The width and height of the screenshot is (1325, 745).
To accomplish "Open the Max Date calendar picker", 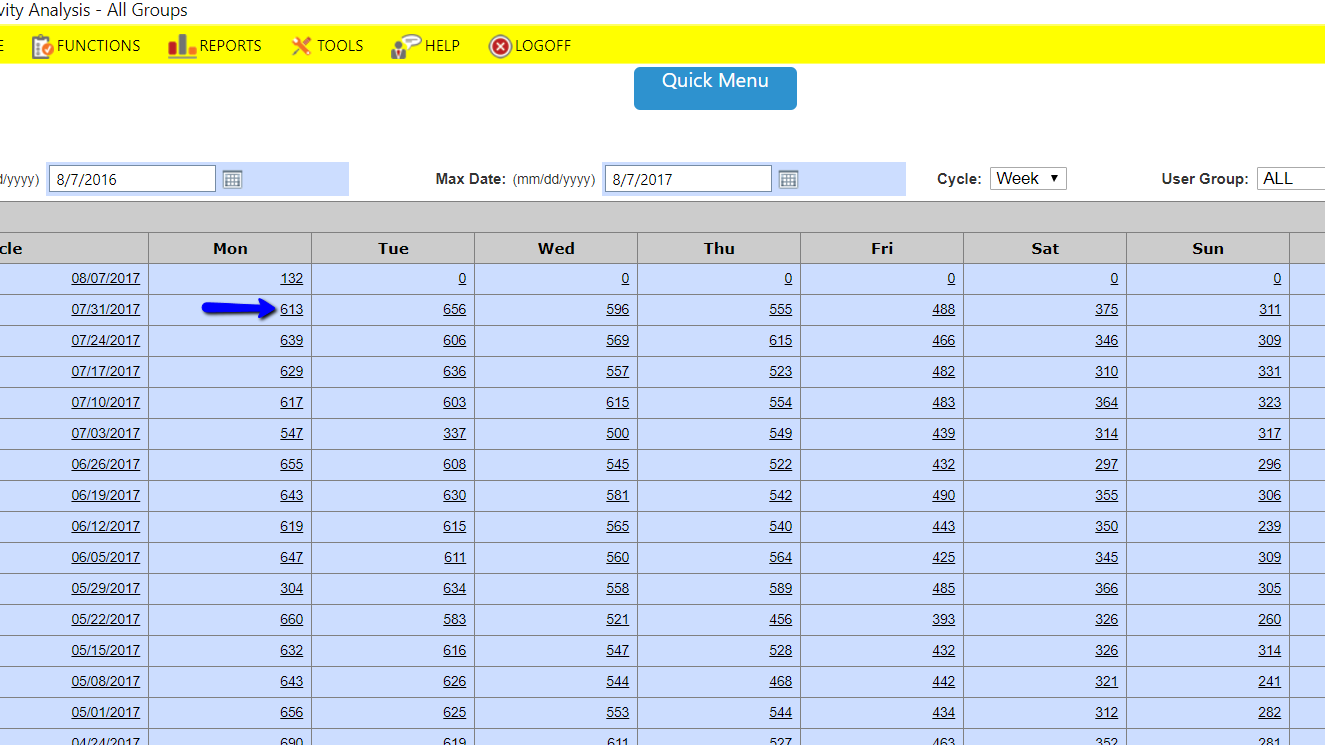I will 788,178.
